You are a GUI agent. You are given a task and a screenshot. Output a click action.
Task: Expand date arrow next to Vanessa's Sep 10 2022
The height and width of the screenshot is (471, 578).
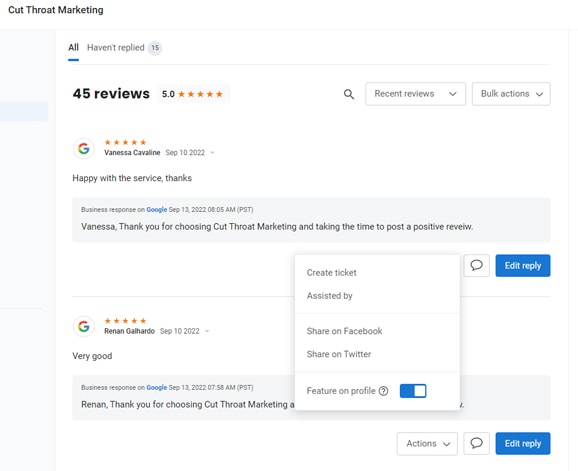coord(212,153)
